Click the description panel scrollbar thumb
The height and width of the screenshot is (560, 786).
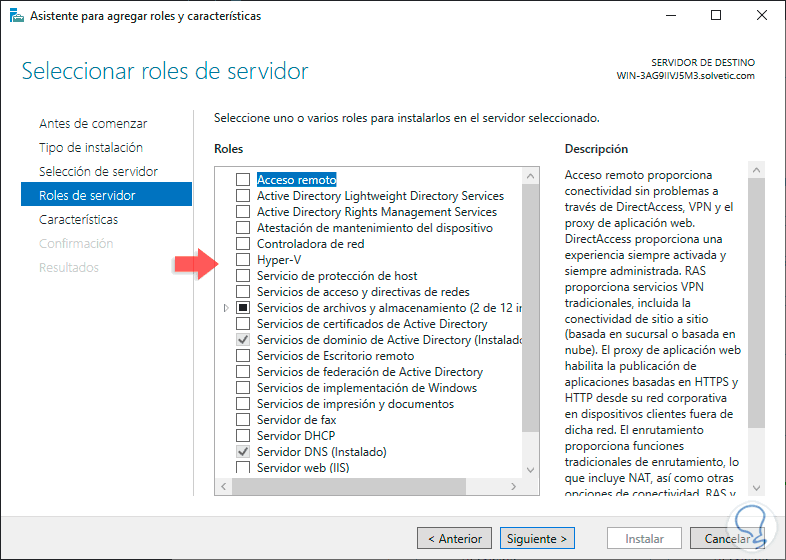click(x=756, y=303)
